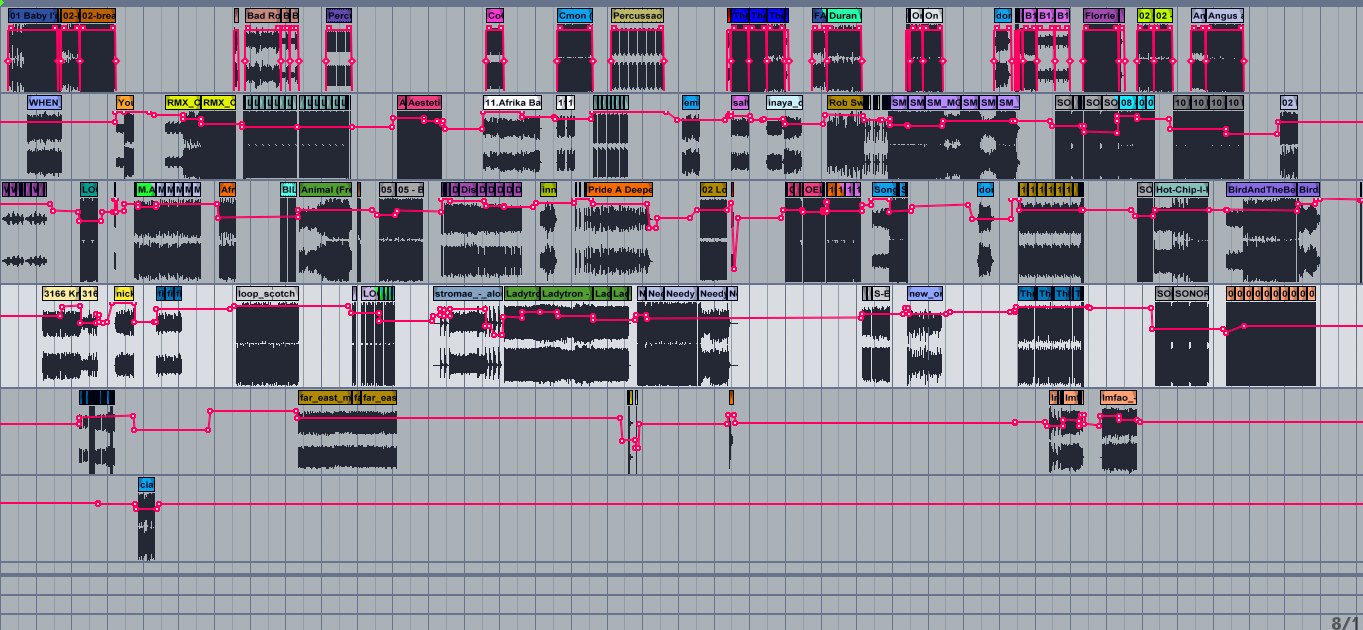The width and height of the screenshot is (1363, 630).
Task: Select the 'far_east_m' clip
Action: [326, 398]
